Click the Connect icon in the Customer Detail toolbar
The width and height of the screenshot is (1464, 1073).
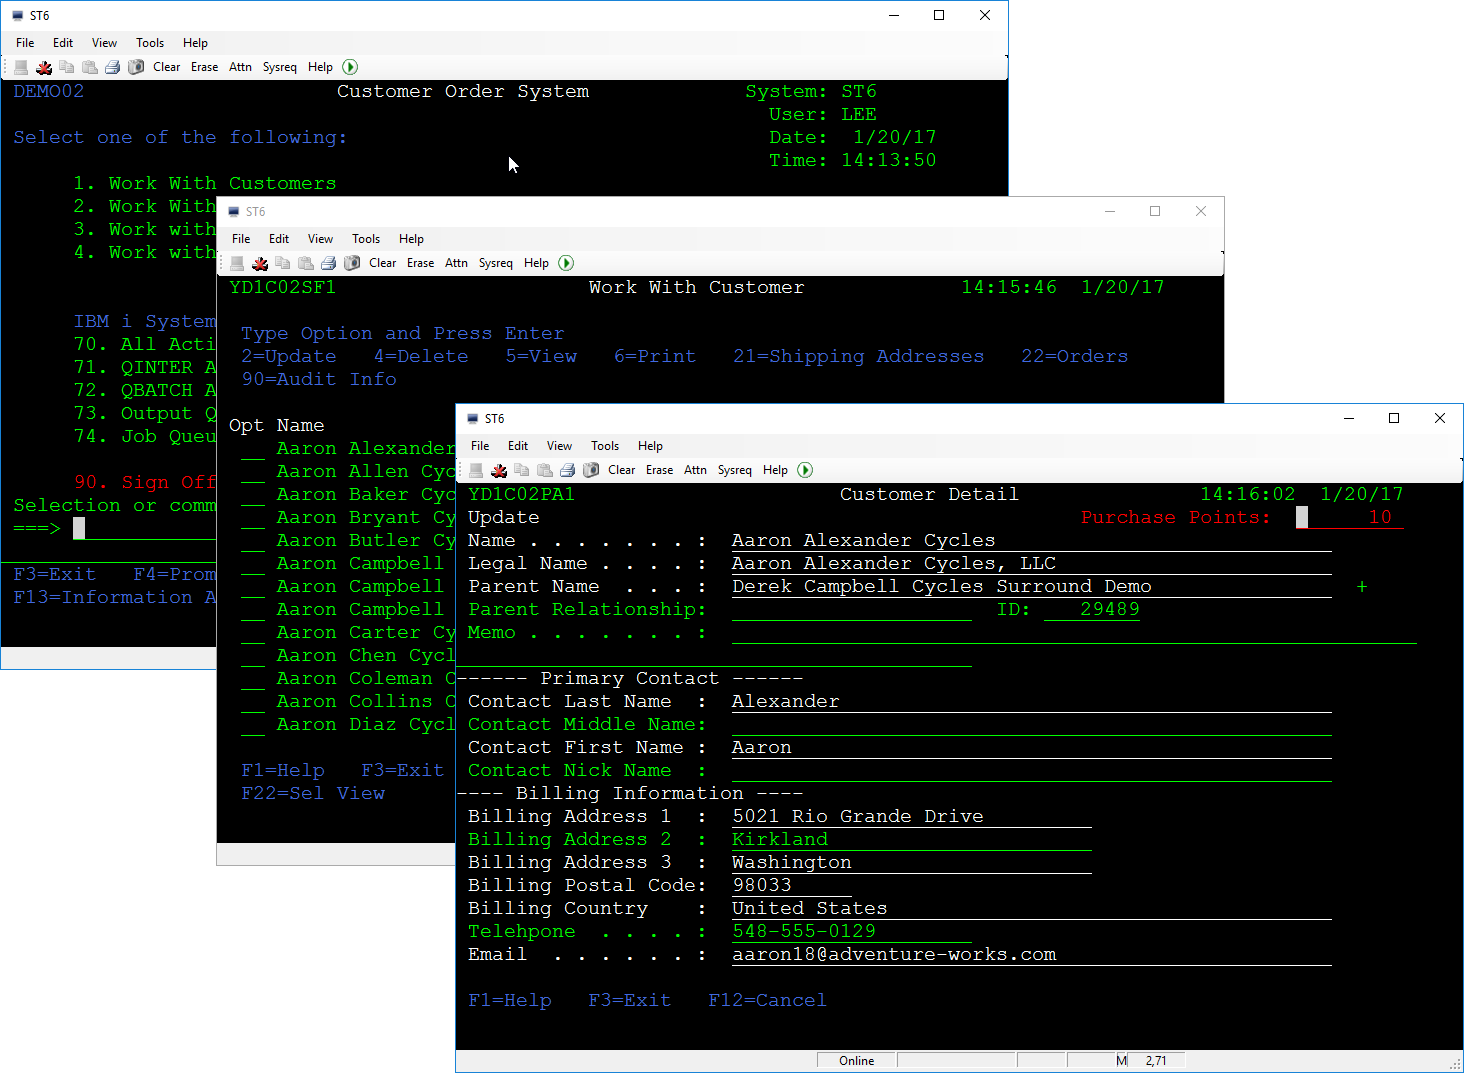476,470
